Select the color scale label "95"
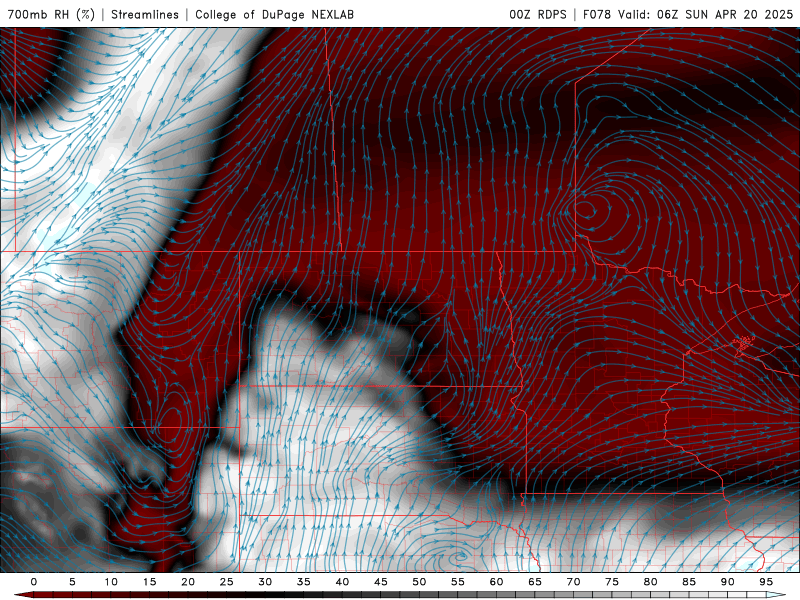800x600 pixels. pos(766,582)
